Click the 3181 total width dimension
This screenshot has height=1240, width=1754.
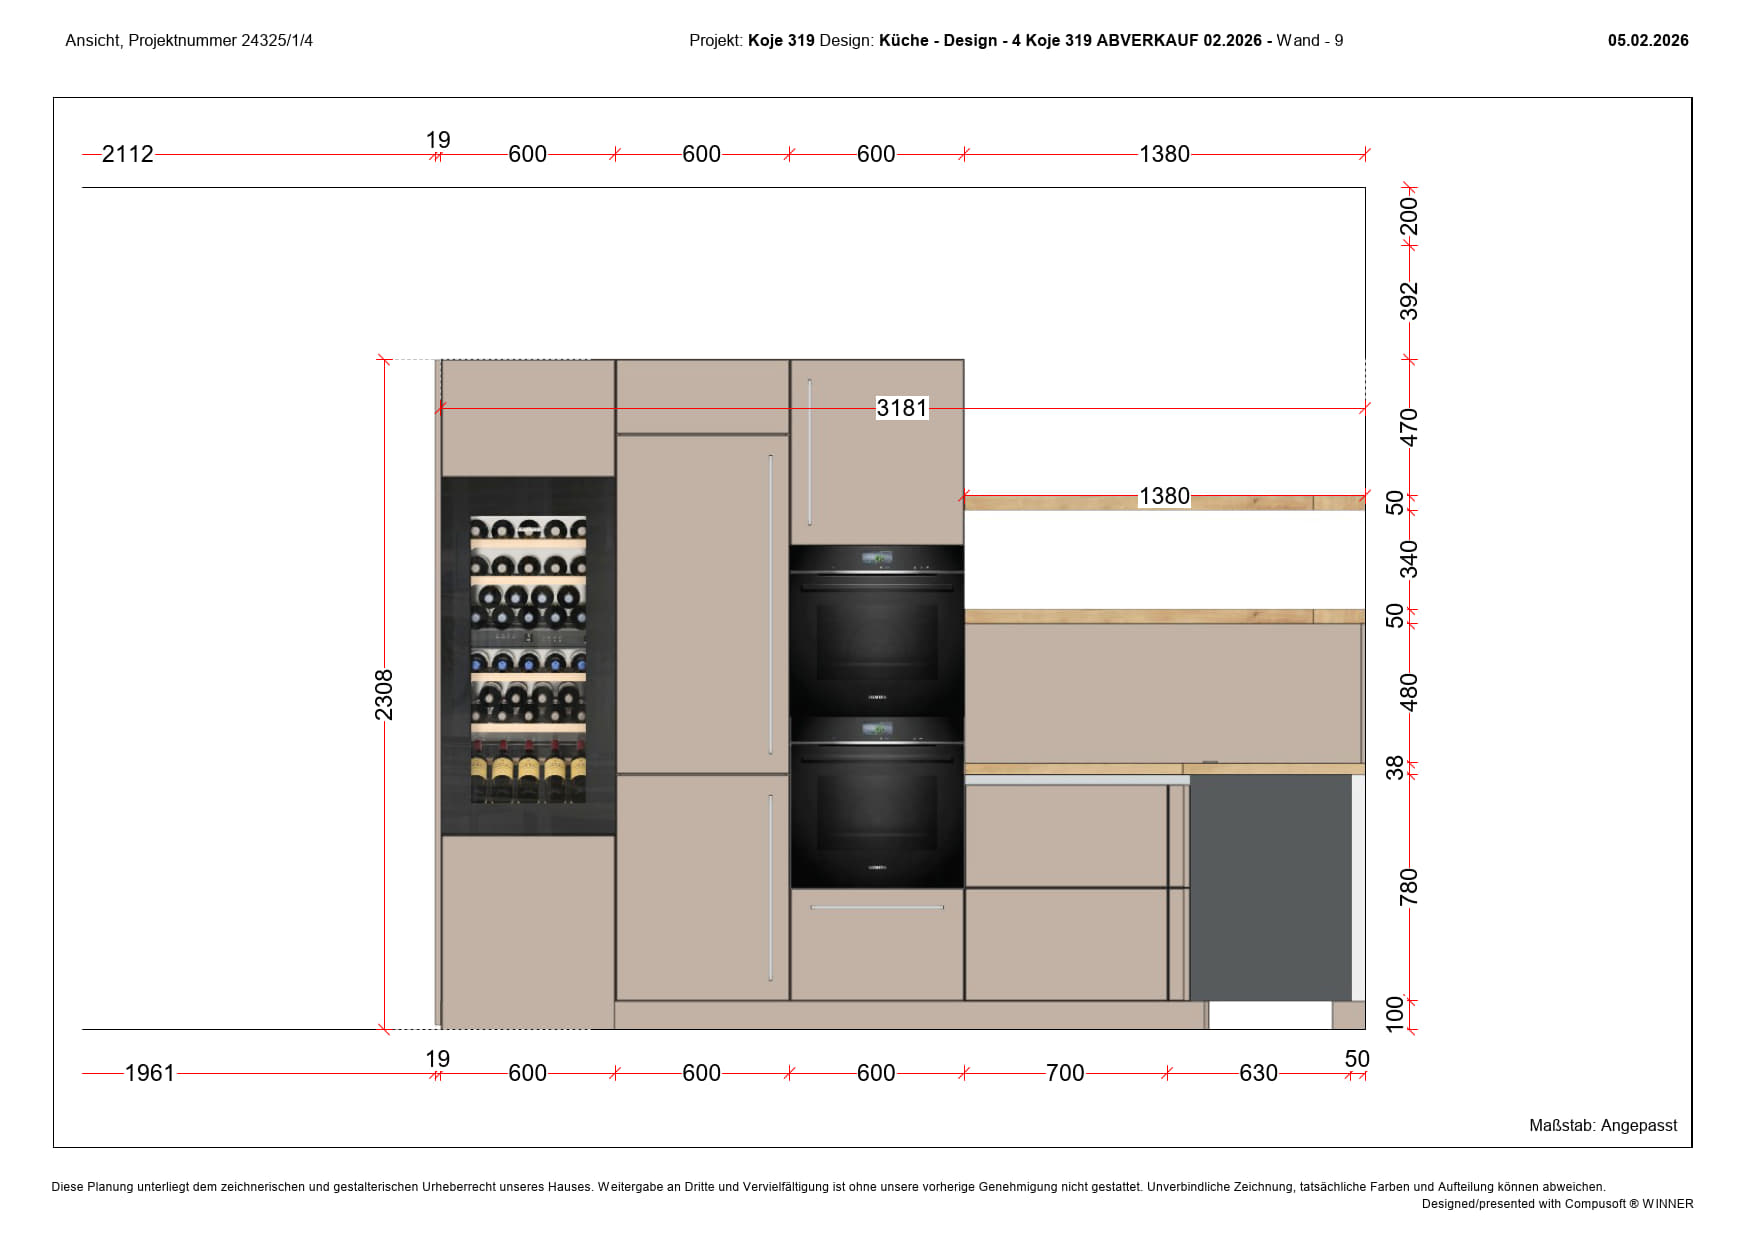[x=901, y=408]
